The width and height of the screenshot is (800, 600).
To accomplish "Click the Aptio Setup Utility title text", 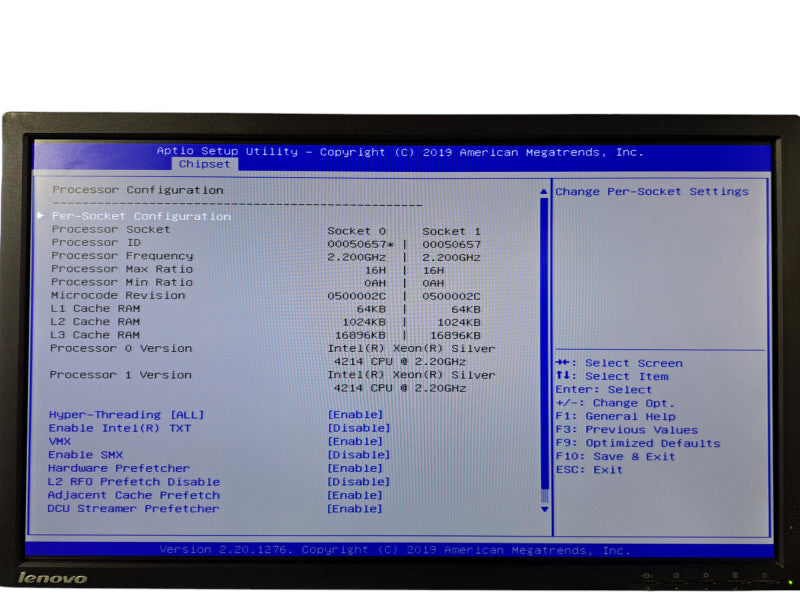I will (x=400, y=152).
